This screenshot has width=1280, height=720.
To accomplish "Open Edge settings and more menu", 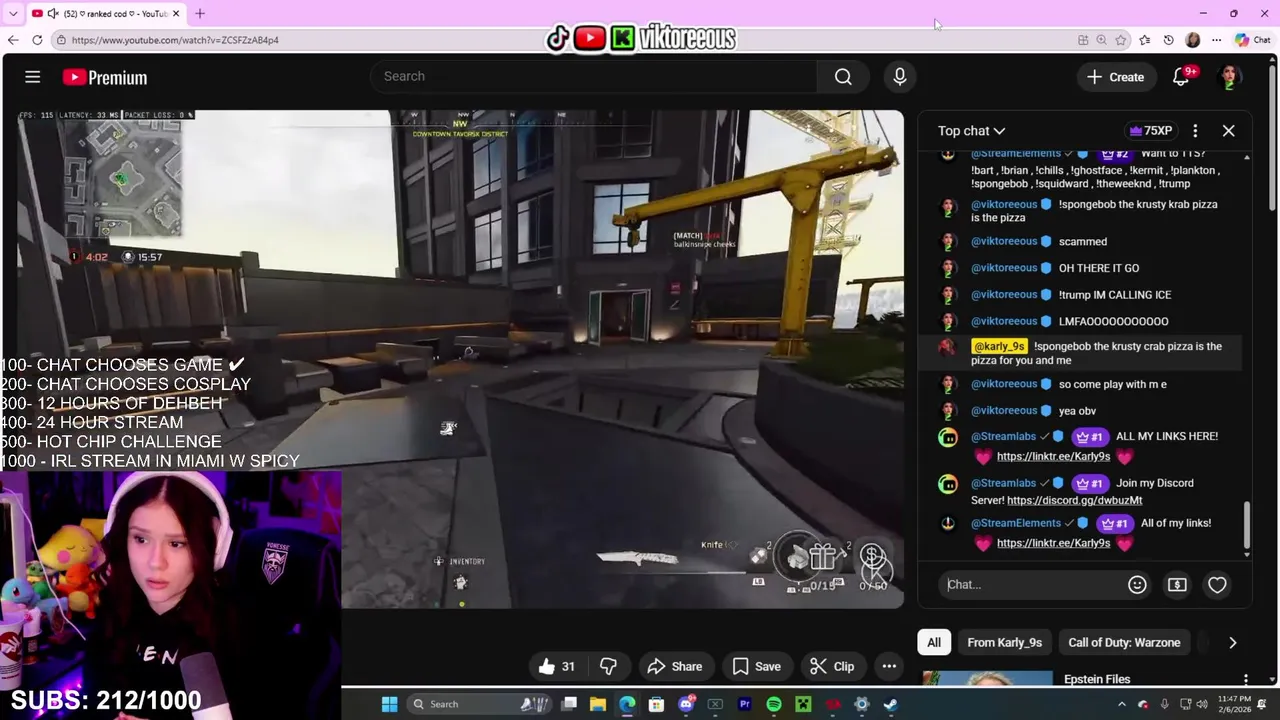I will [1217, 40].
